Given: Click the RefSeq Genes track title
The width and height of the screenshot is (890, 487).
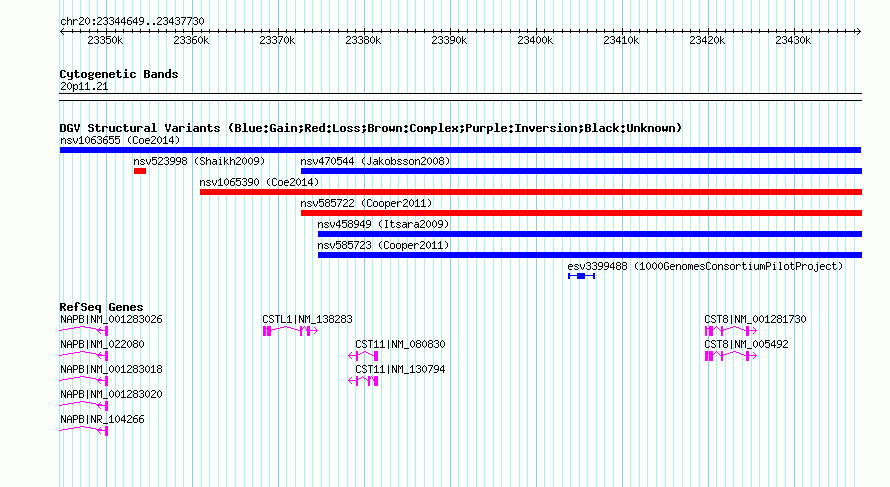Looking at the screenshot, I should [x=101, y=307].
